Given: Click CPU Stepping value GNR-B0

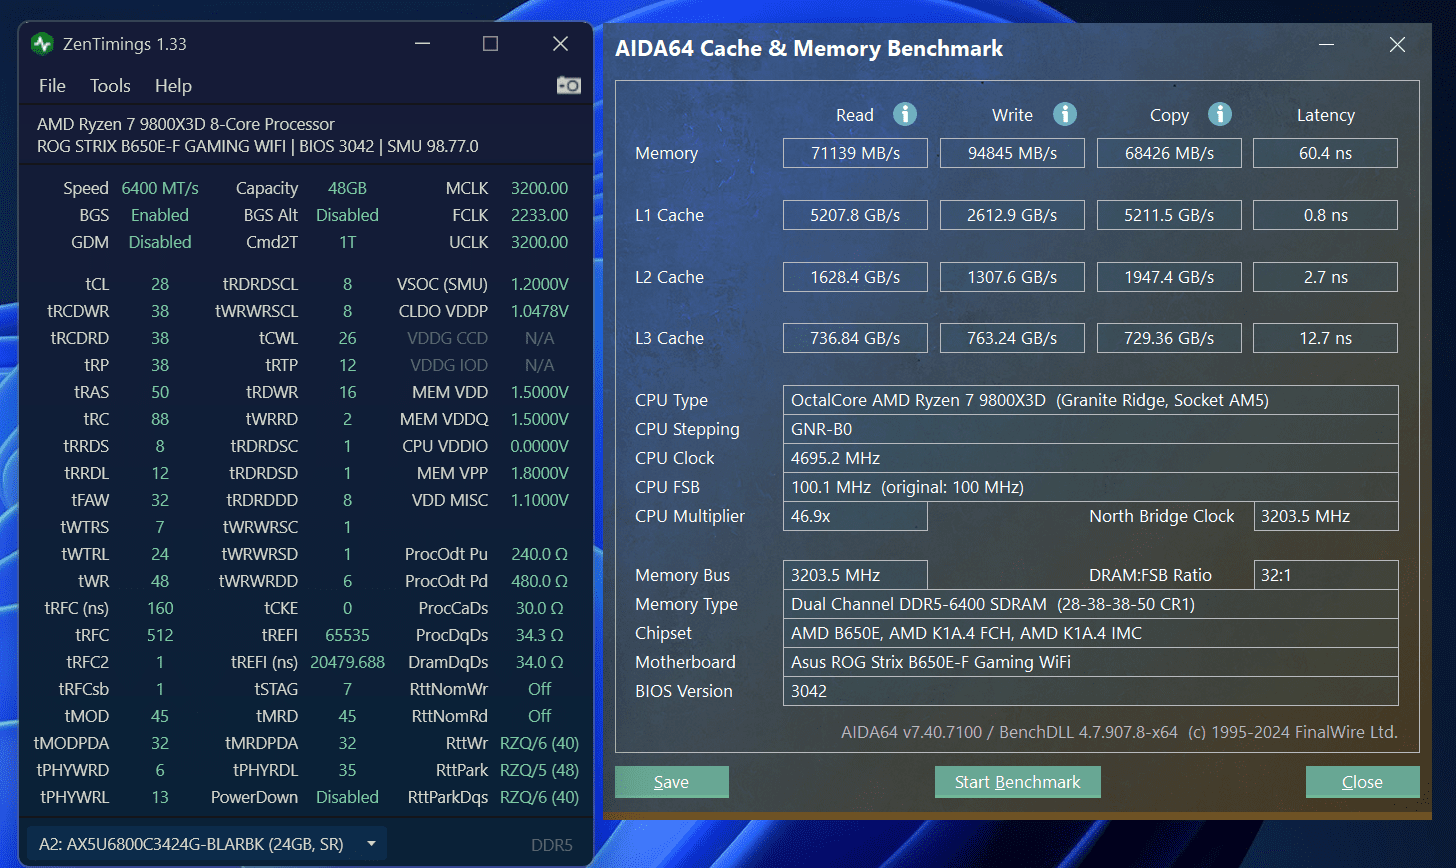Looking at the screenshot, I should tap(1090, 429).
